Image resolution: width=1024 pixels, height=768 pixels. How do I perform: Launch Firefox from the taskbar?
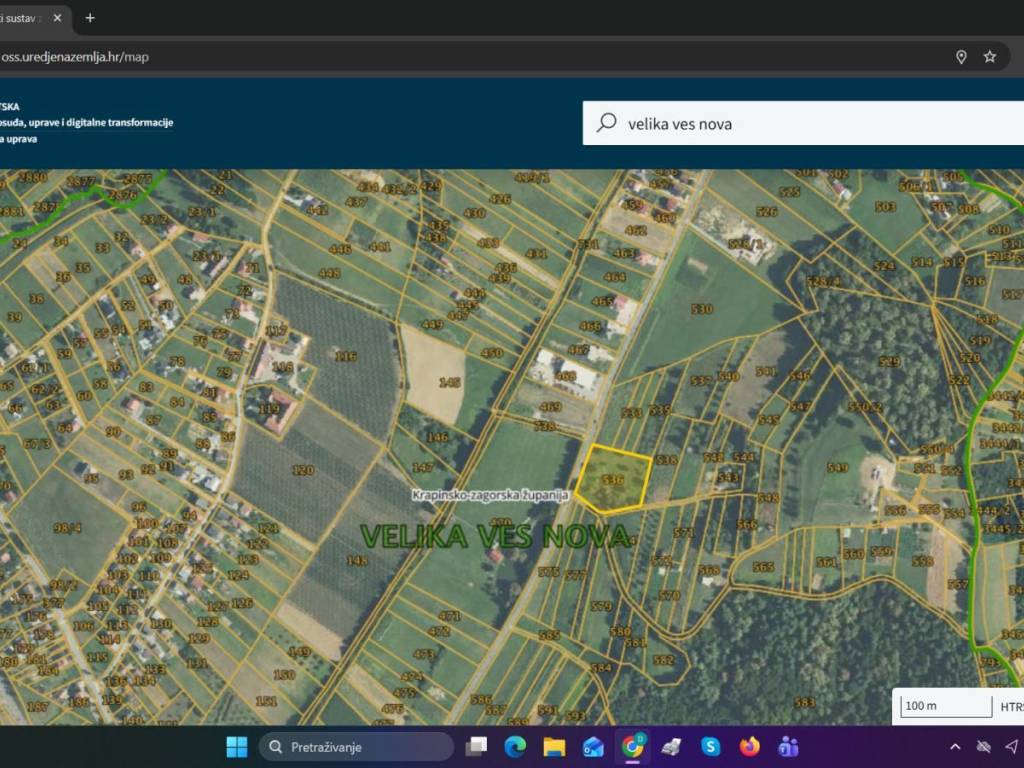coord(749,747)
